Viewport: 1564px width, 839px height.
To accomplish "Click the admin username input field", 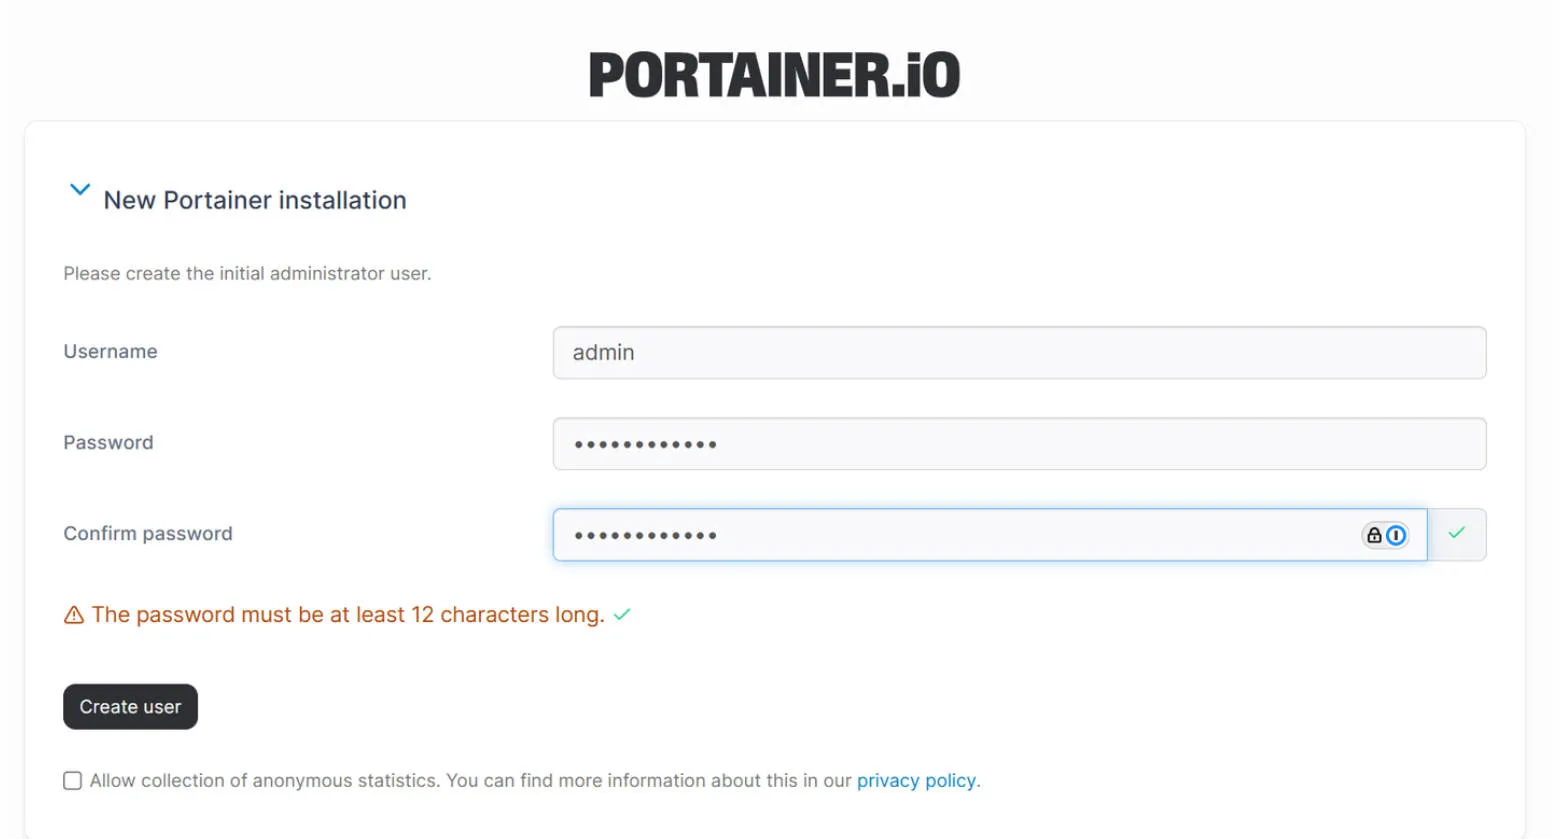I will click(1019, 352).
